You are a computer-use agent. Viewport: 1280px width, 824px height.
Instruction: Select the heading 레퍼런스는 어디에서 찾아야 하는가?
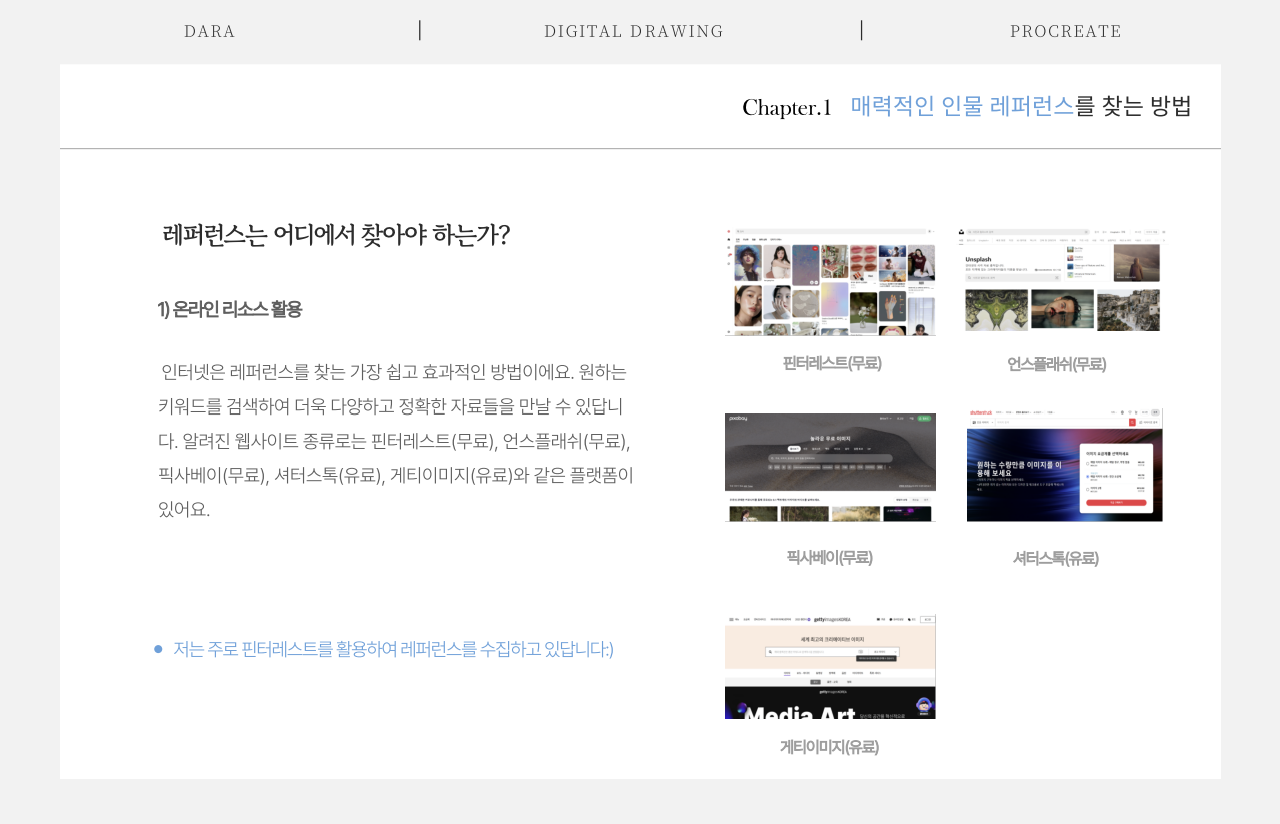point(336,235)
